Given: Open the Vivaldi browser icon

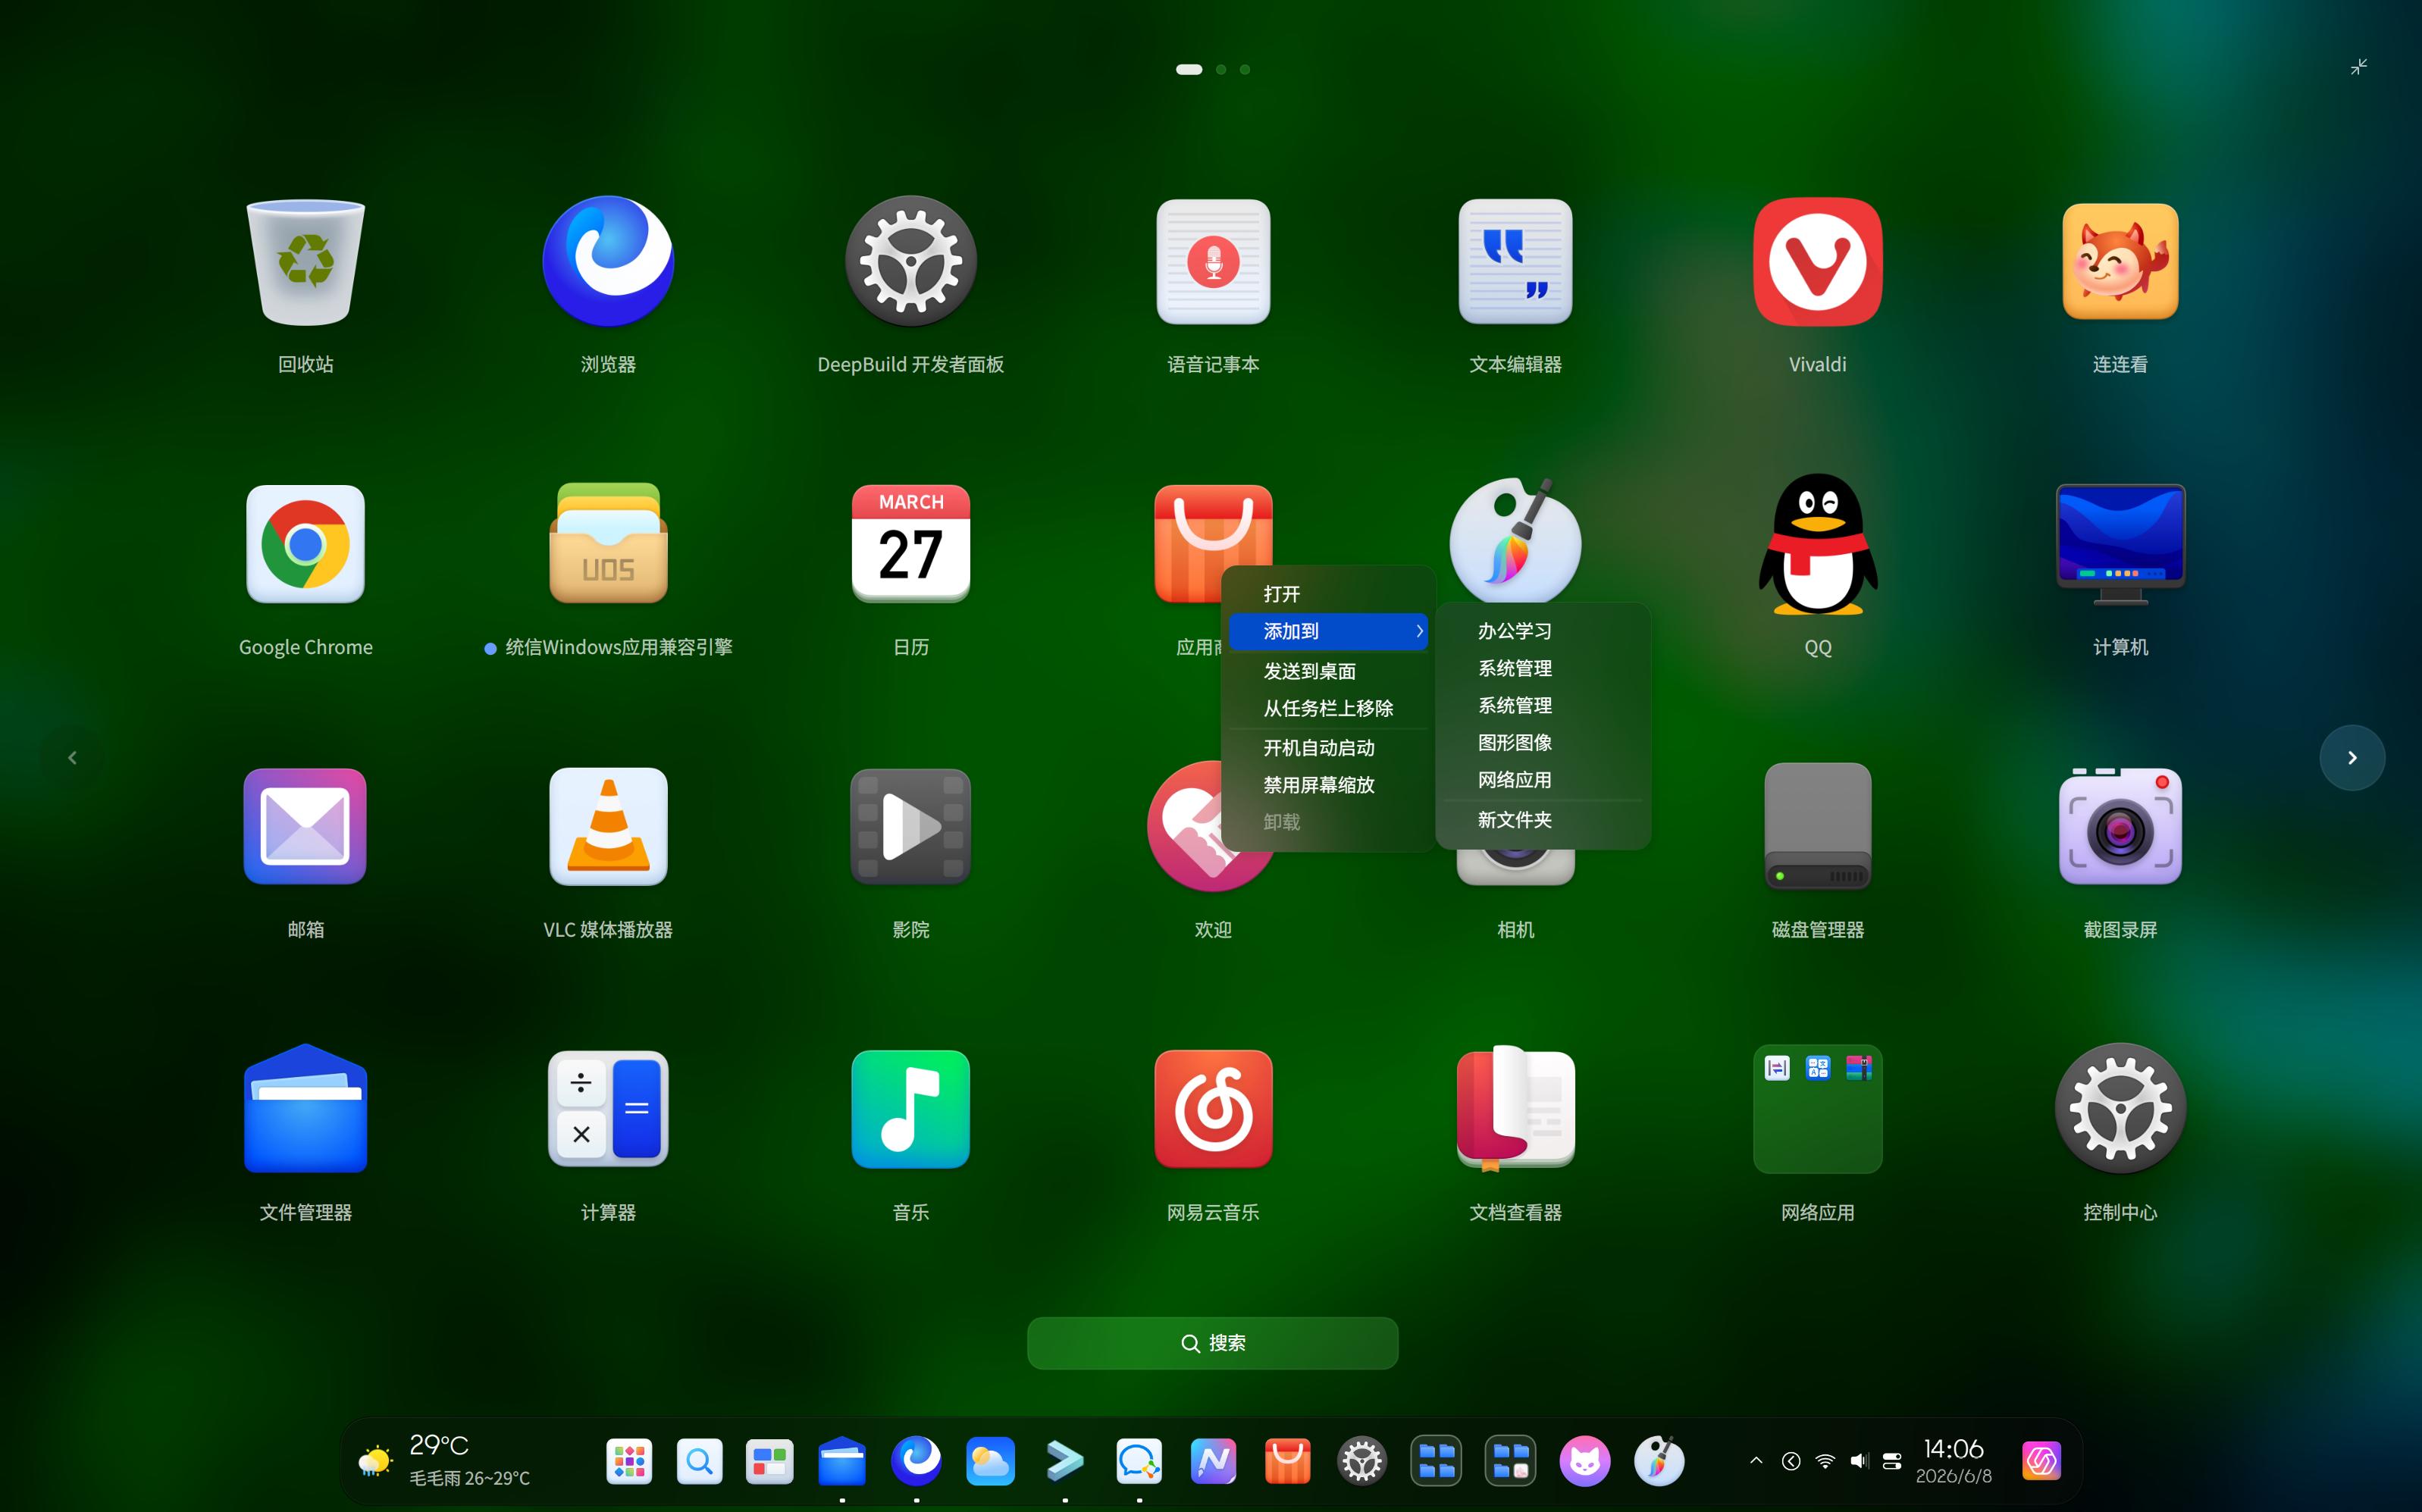Looking at the screenshot, I should coord(1817,262).
